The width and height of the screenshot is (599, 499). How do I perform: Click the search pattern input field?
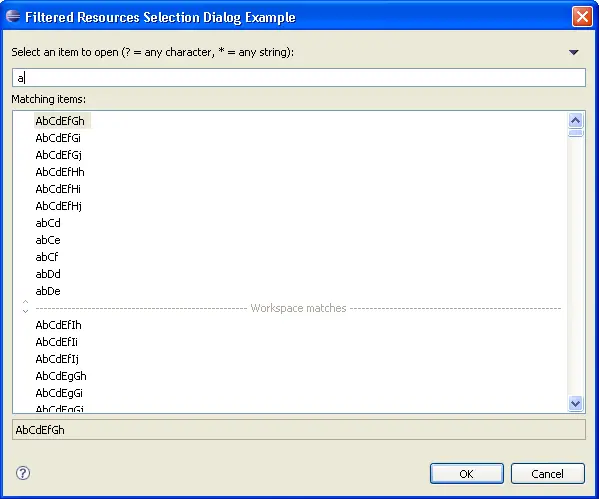[x=299, y=78]
